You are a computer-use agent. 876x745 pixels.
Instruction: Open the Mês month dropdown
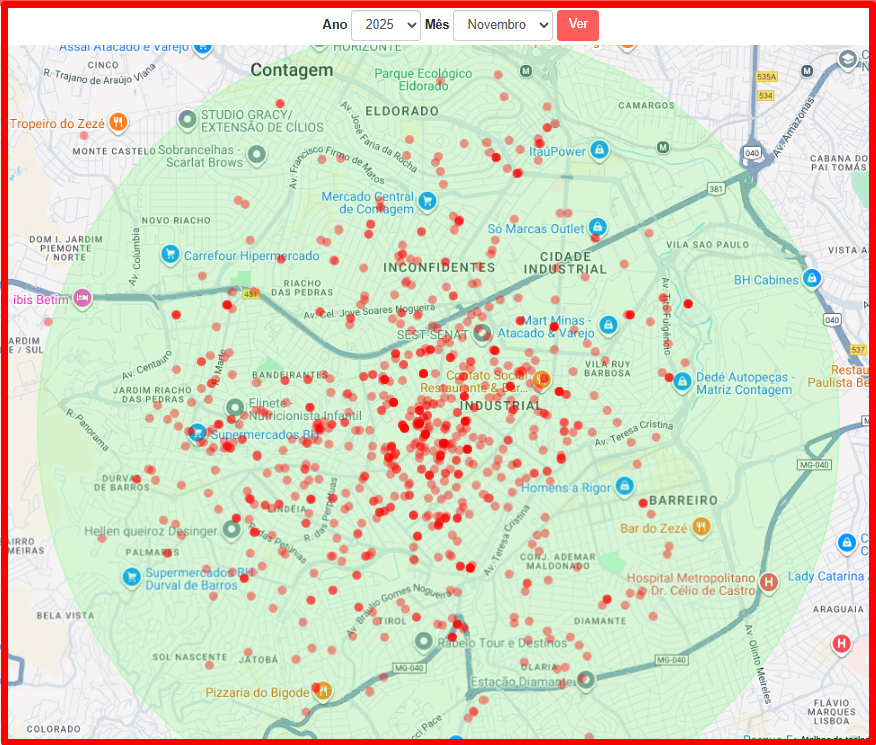point(502,25)
